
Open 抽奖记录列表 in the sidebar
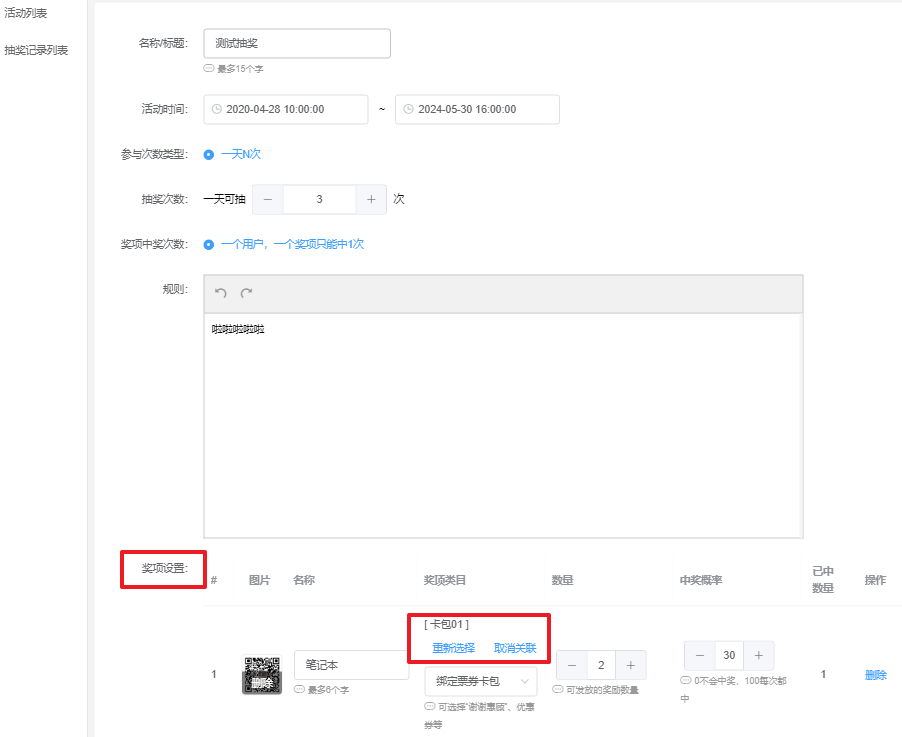click(36, 50)
